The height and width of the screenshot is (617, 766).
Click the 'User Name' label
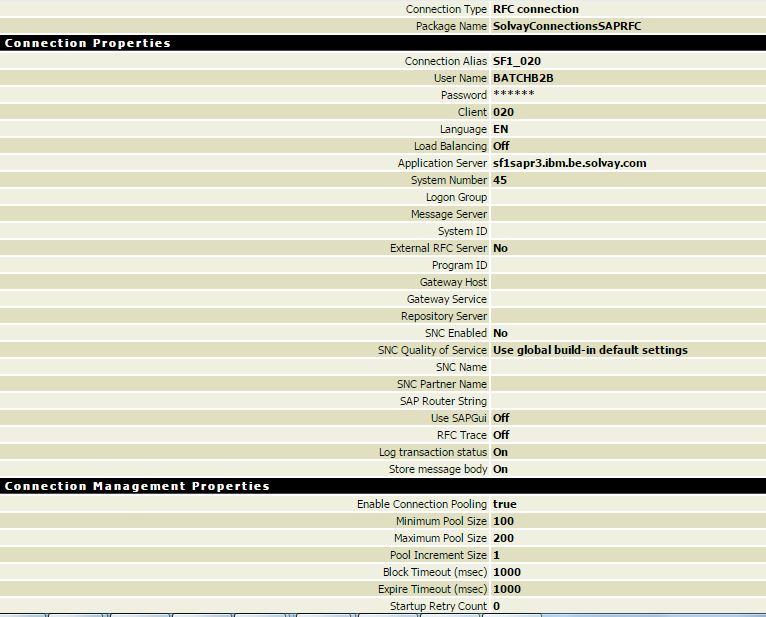coord(460,78)
